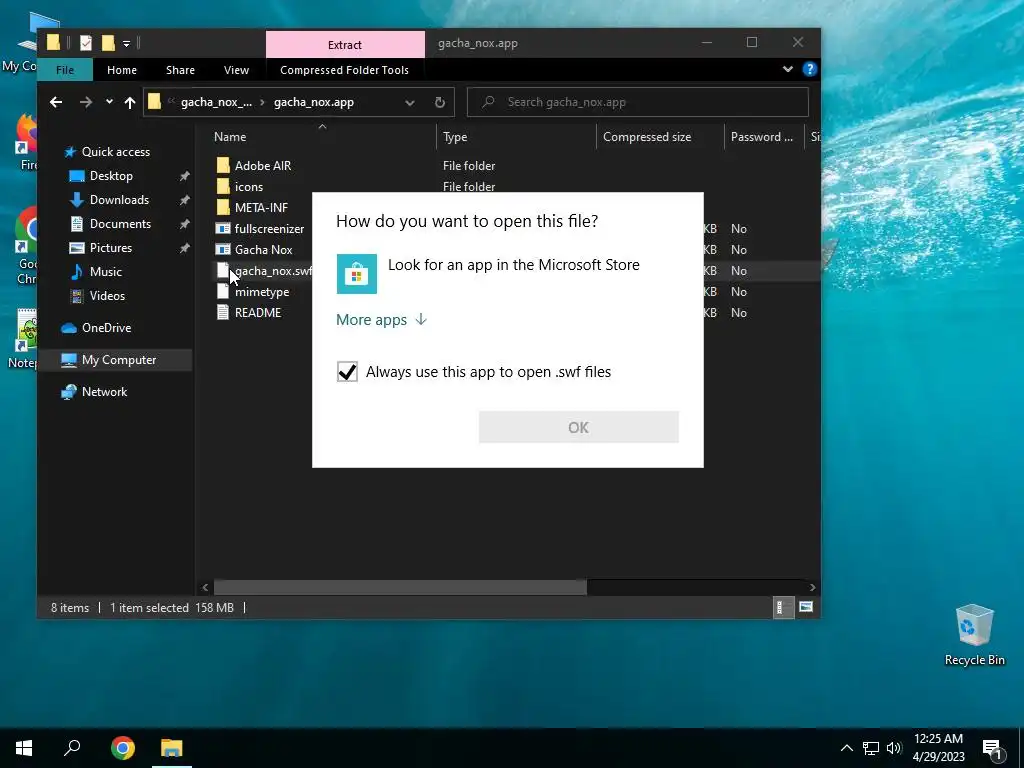This screenshot has width=1024, height=768.
Task: Launch Chrome from the taskbar
Action: coord(123,748)
